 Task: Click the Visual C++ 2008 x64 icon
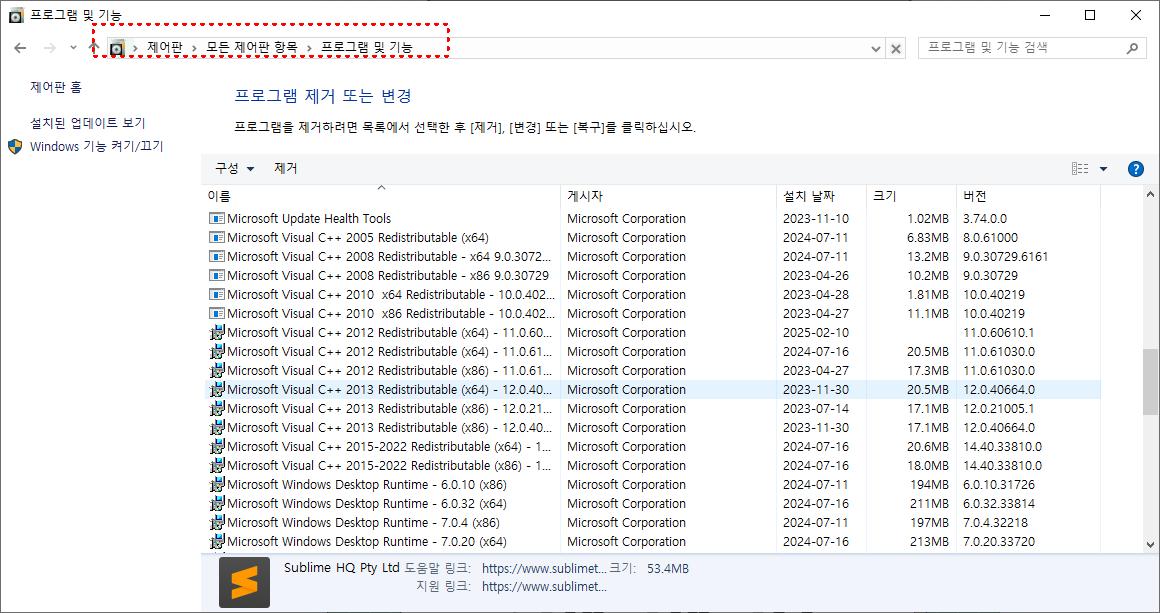point(217,257)
